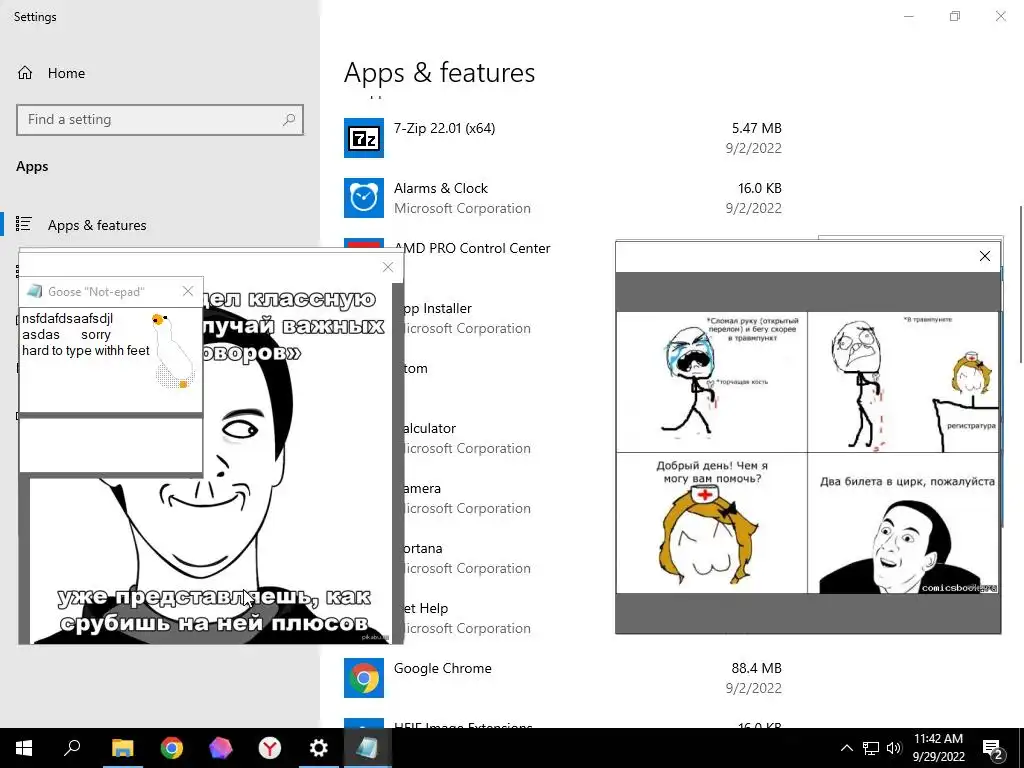Click text "hard to type withh feet"
Screen dimensions: 1024x768
click(x=86, y=351)
